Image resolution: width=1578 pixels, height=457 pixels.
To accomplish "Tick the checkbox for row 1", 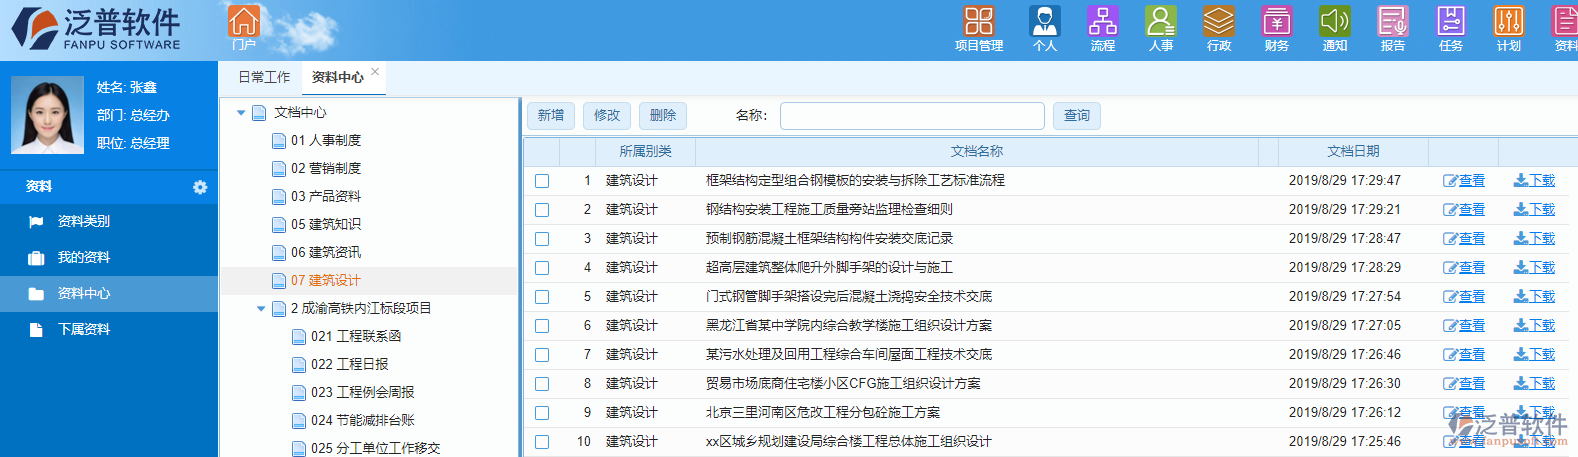I will pos(542,181).
